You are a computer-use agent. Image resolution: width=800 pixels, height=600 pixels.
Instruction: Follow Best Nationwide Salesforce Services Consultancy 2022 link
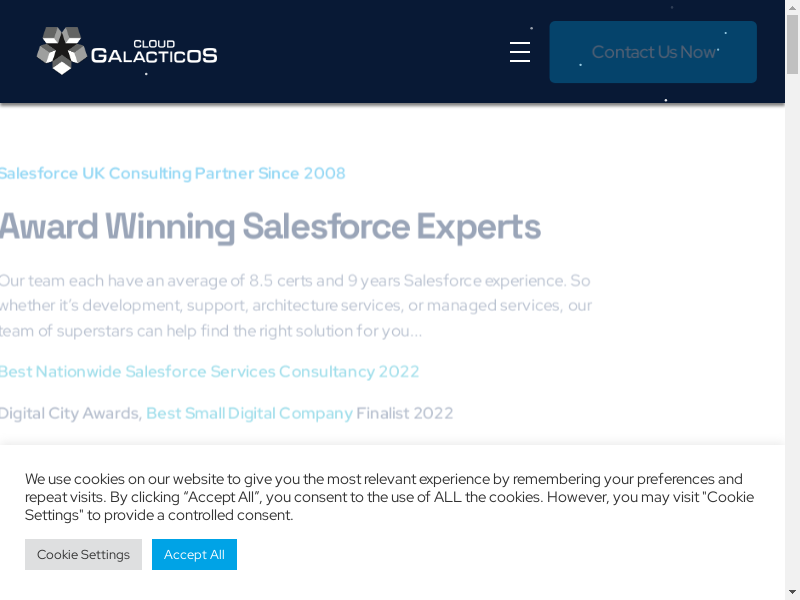pyautogui.click(x=209, y=371)
